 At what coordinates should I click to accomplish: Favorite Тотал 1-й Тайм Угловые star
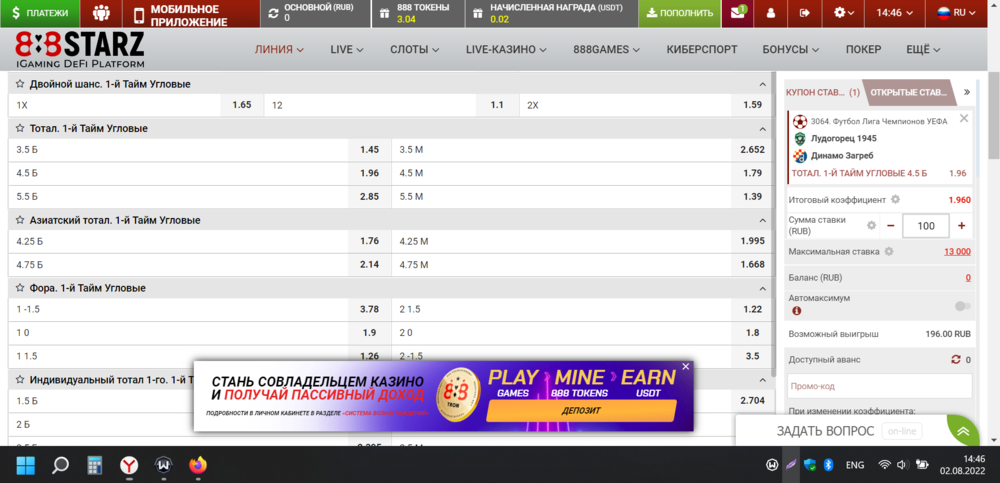pyautogui.click(x=20, y=128)
